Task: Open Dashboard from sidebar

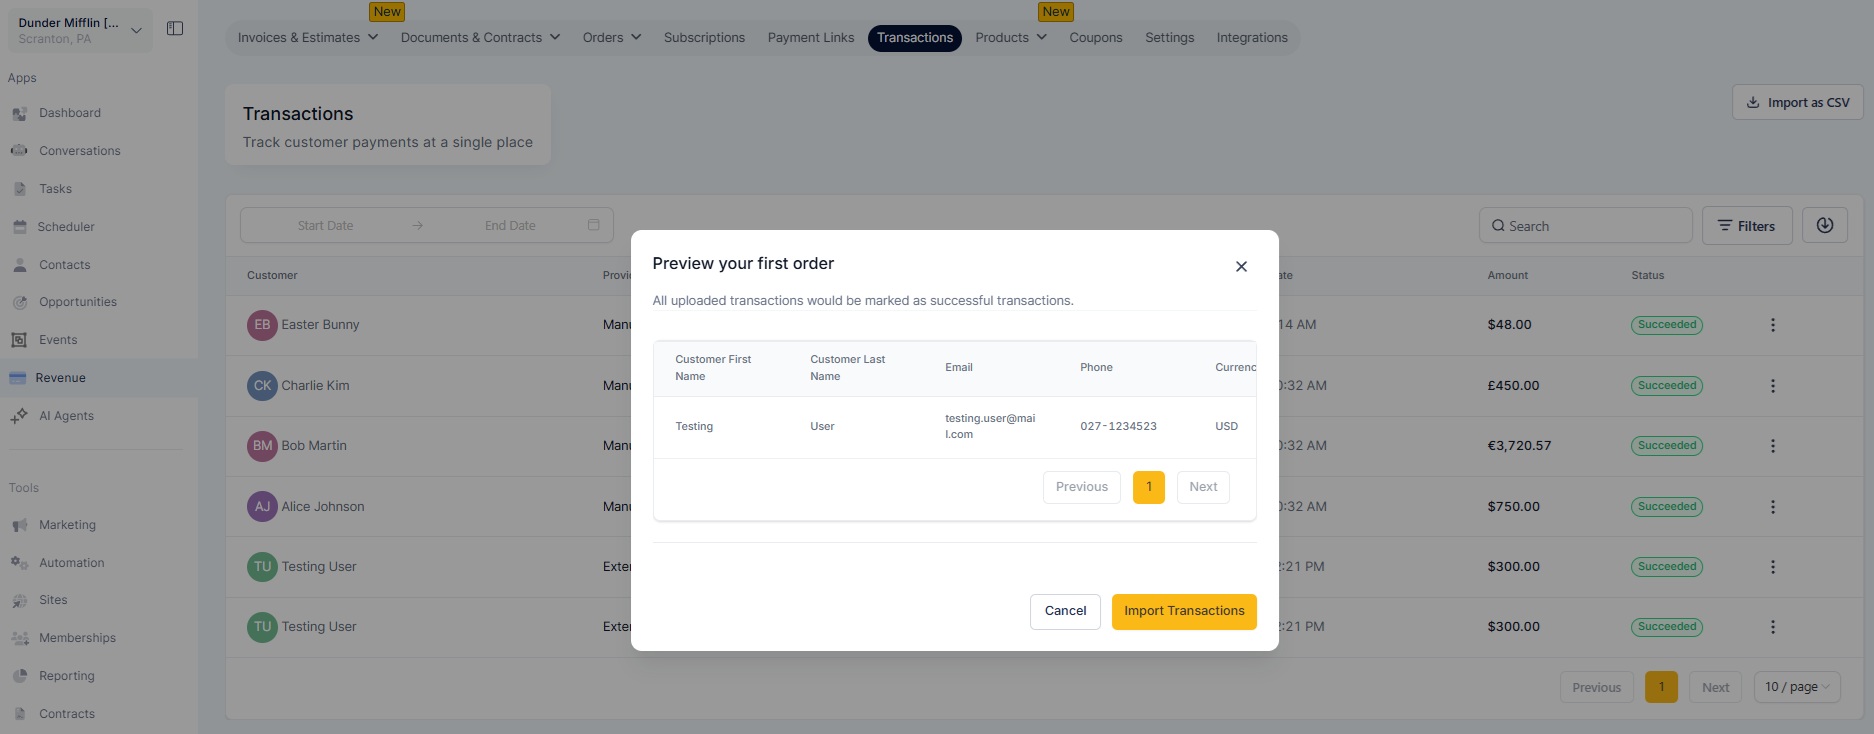Action: (70, 113)
